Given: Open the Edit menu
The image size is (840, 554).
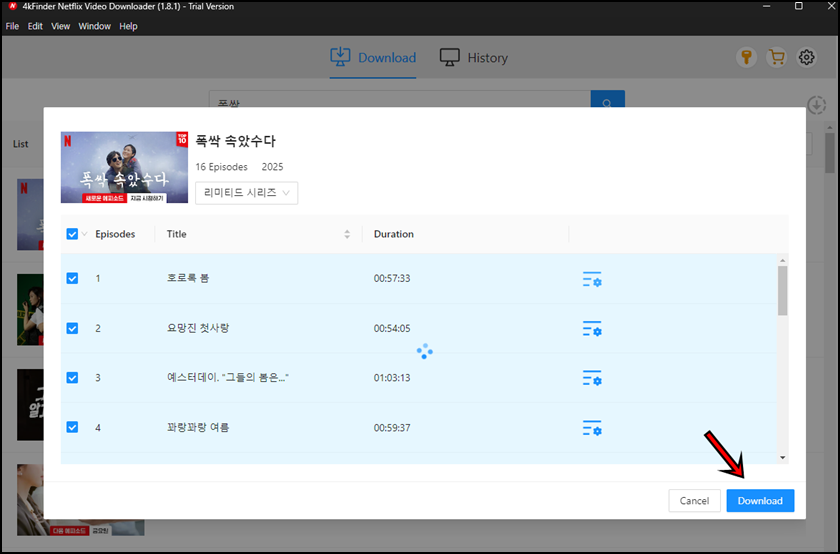Looking at the screenshot, I should 35,26.
